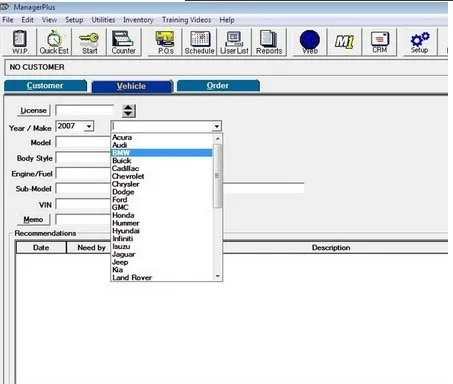453x384 pixels.
Task: Click the License button
Action: (x=33, y=110)
